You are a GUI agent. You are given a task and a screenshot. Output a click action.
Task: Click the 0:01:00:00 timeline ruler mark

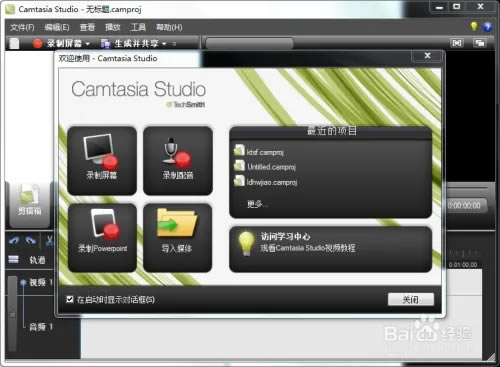pos(463,265)
